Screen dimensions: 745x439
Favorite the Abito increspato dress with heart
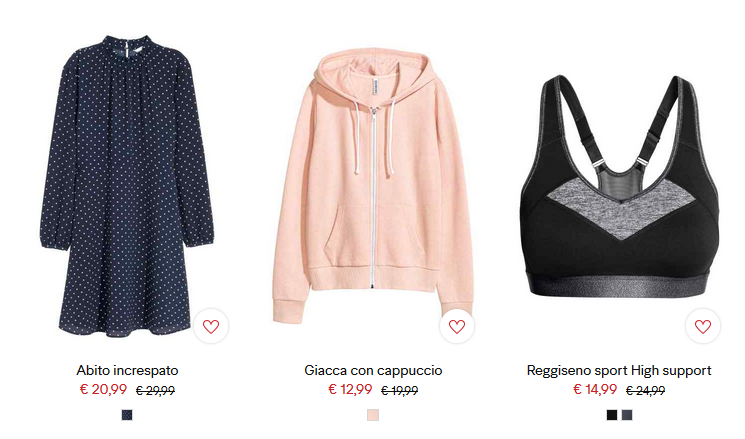(x=211, y=326)
